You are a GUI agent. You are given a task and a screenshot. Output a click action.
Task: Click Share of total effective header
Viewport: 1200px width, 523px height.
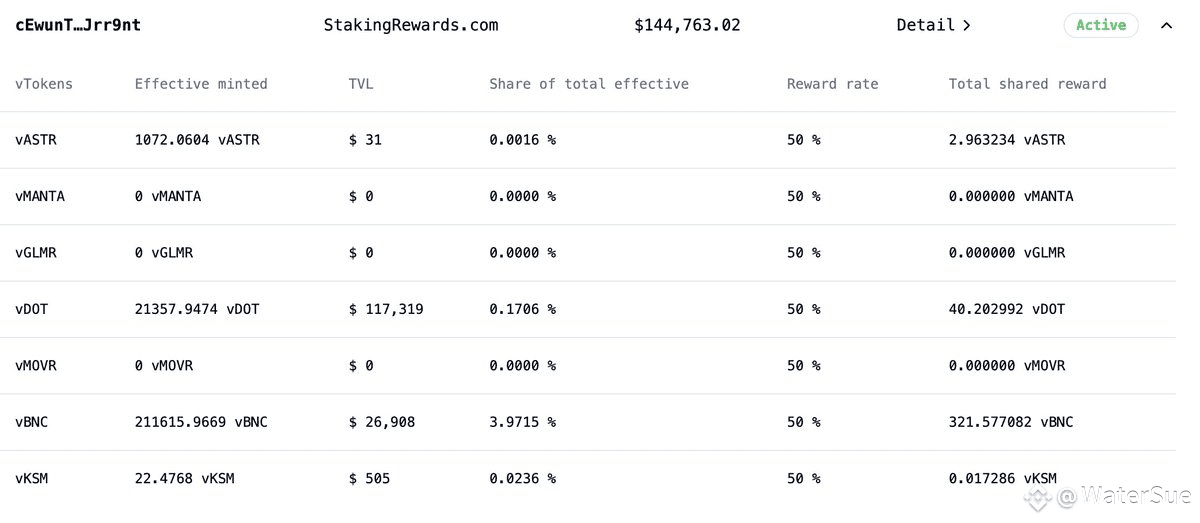(588, 84)
